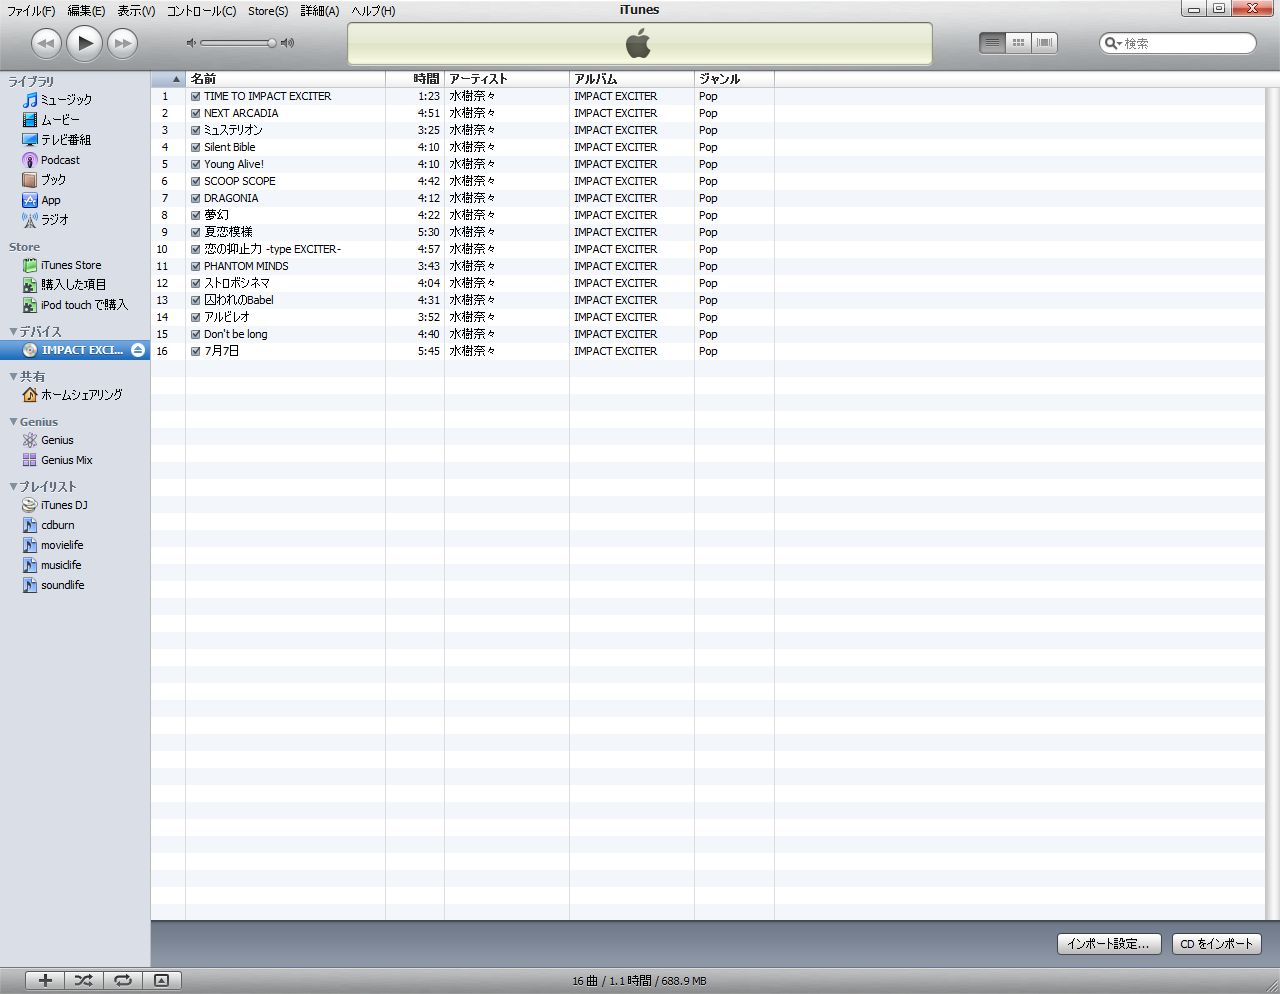Open 編集(E) menu

tap(86, 11)
